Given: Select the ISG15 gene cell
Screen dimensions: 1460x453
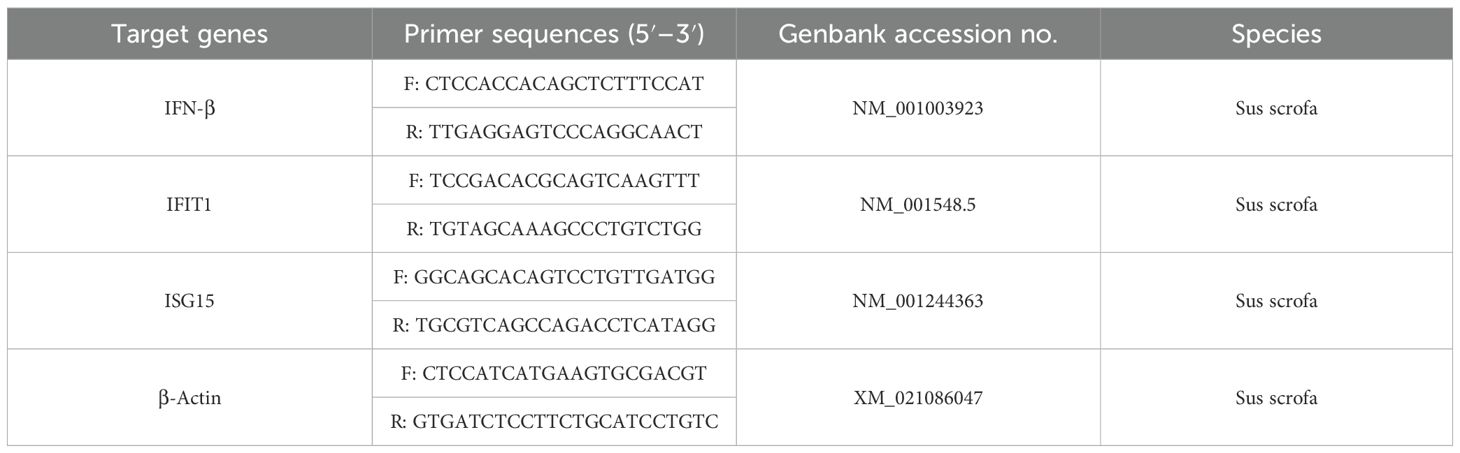Looking at the screenshot, I should (x=190, y=301).
